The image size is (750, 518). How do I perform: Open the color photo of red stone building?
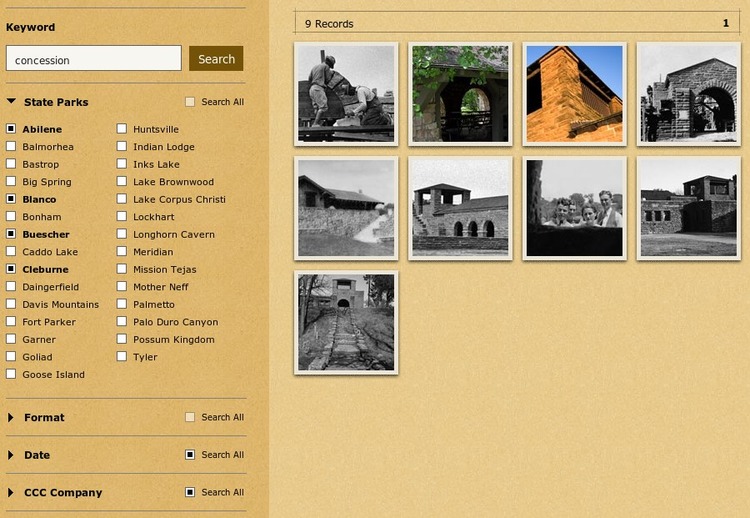click(575, 93)
